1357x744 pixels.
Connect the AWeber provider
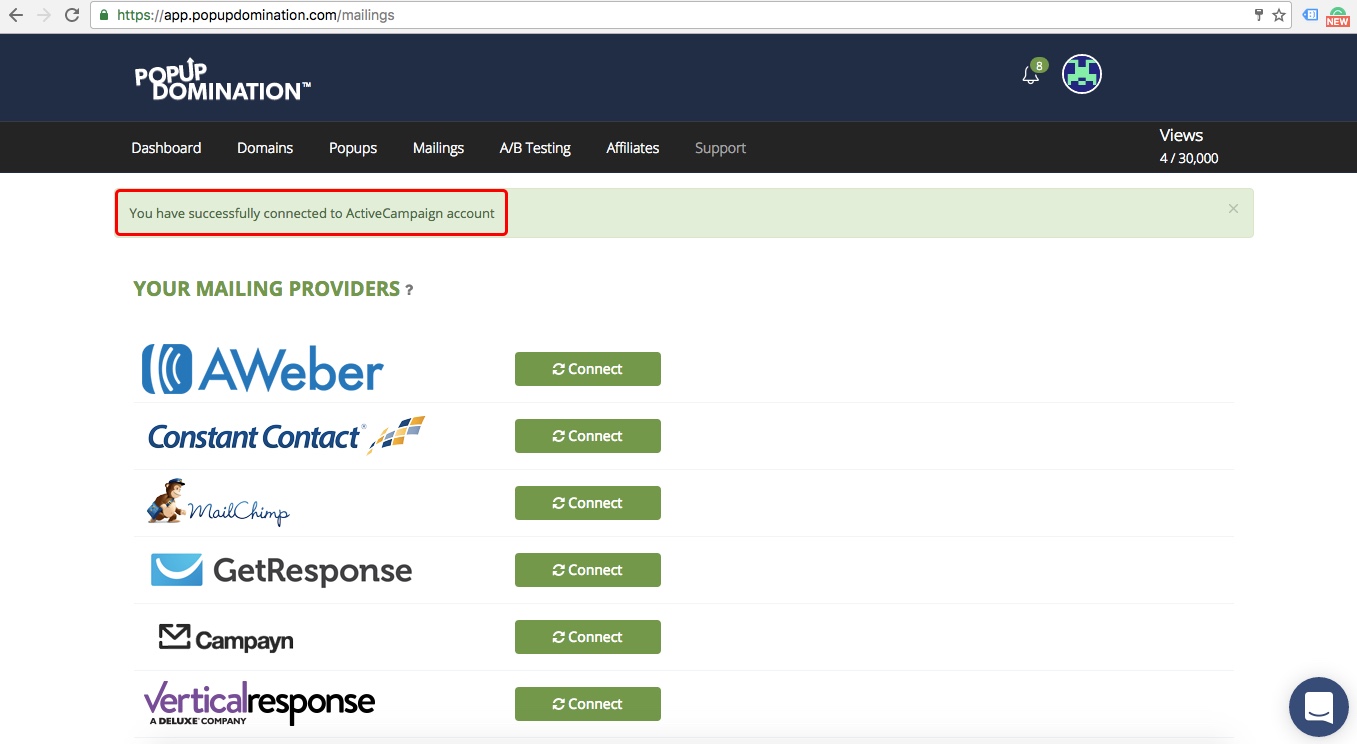point(588,369)
